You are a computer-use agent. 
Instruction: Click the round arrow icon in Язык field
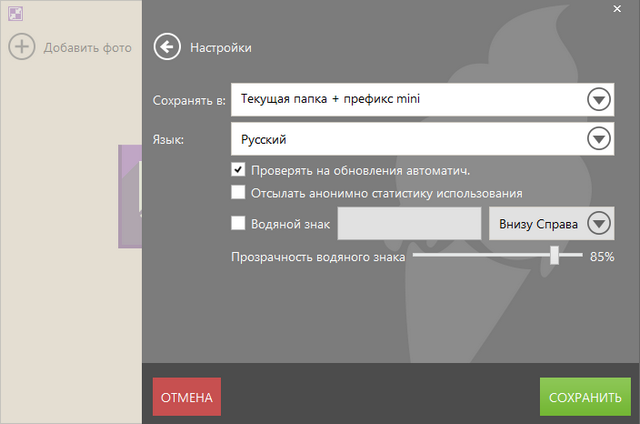(x=598, y=139)
